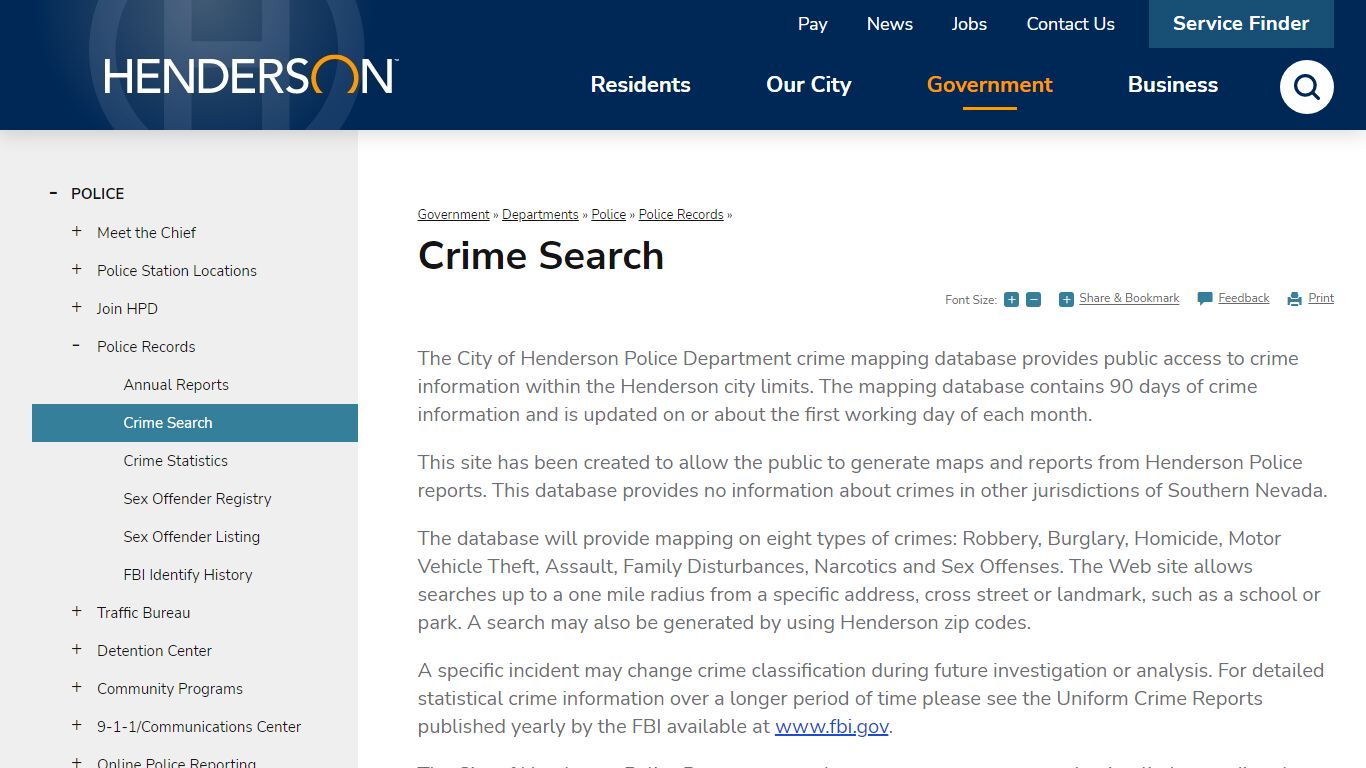
Task: Expand Detention Center submenu
Action: tap(77, 649)
